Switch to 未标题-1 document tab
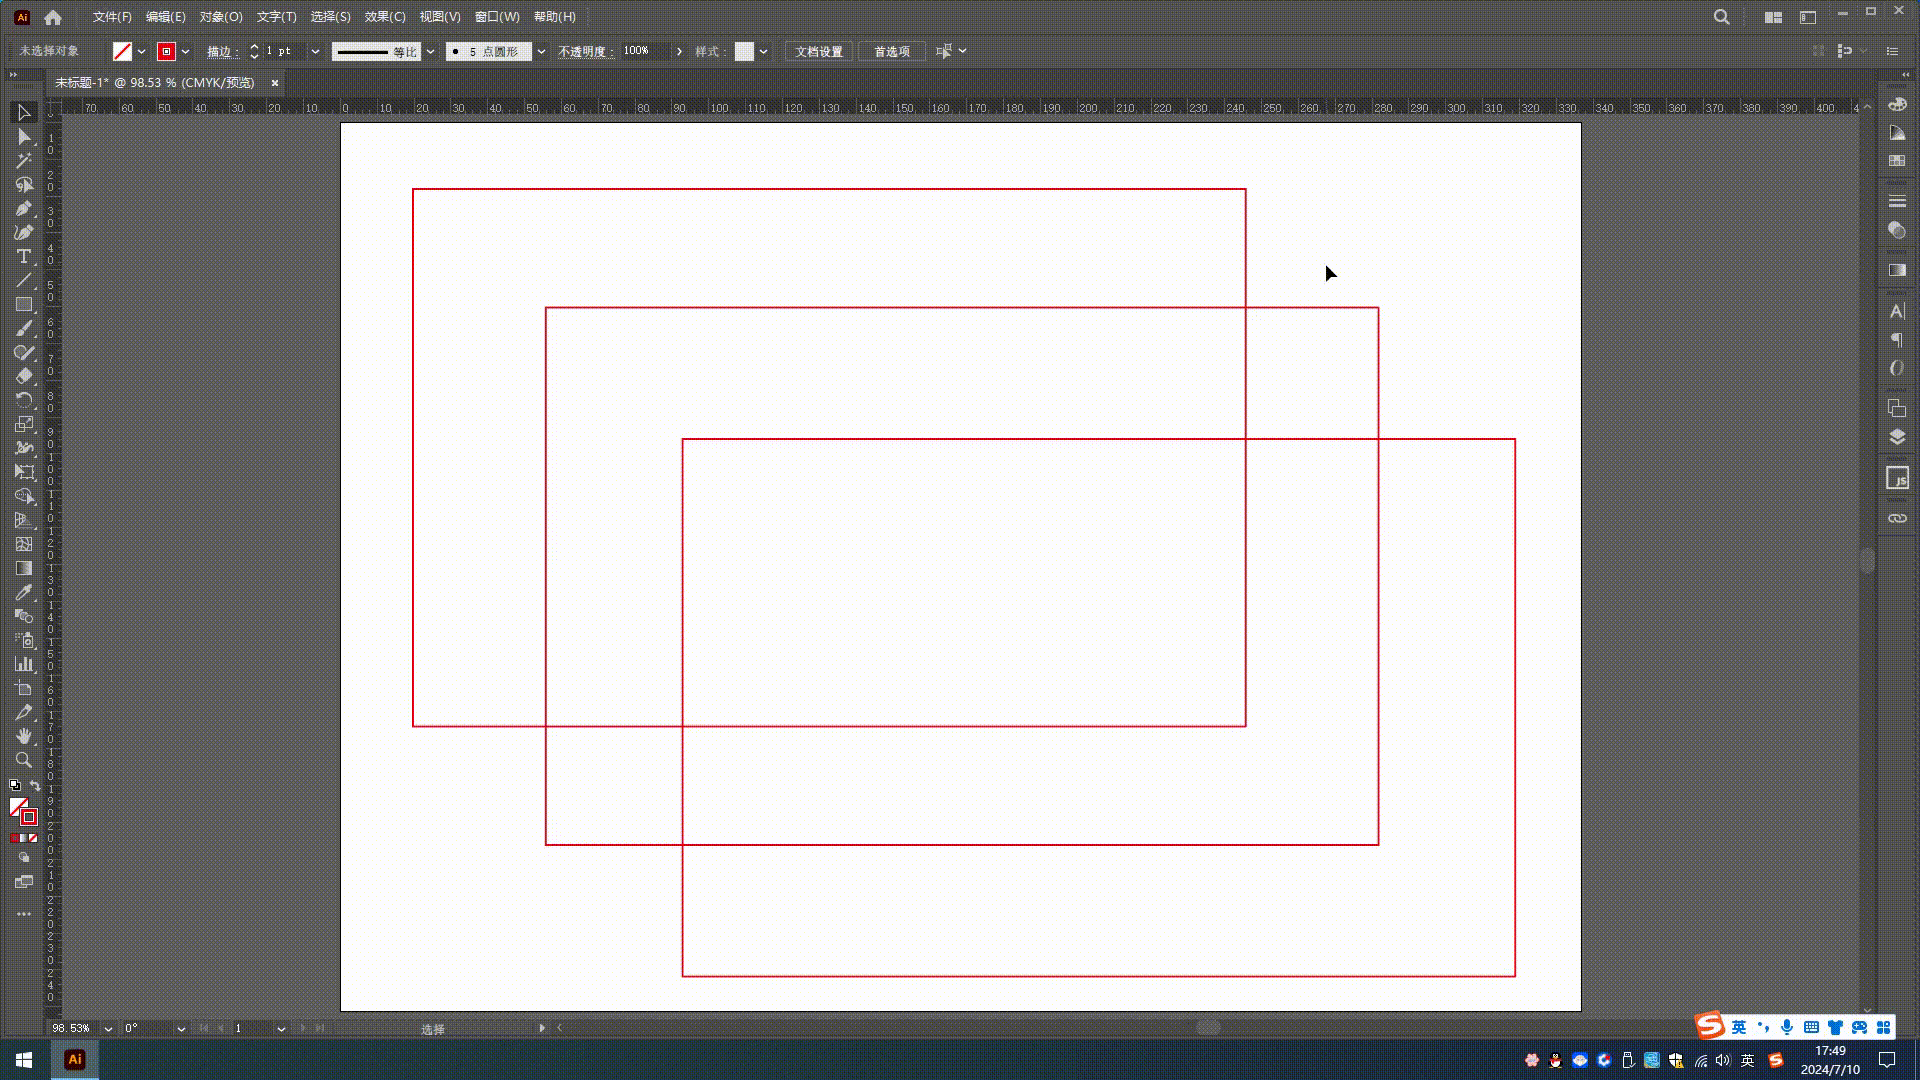This screenshot has height=1080, width=1920. pyautogui.click(x=156, y=83)
